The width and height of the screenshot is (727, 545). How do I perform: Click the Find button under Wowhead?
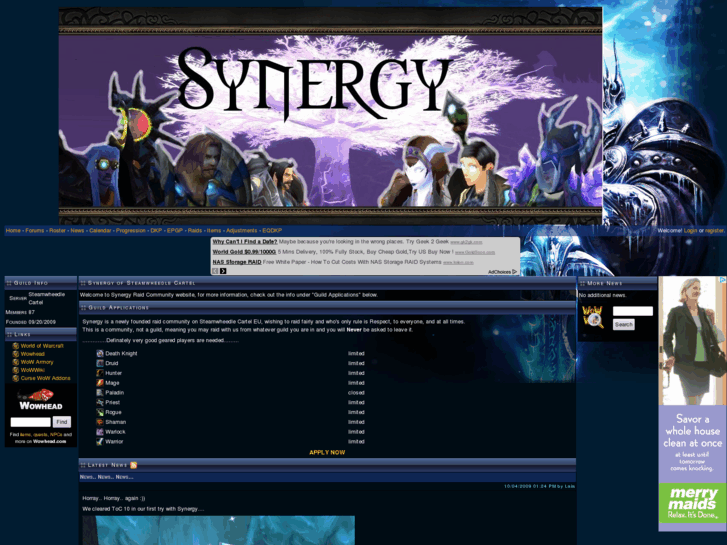tap(62, 422)
